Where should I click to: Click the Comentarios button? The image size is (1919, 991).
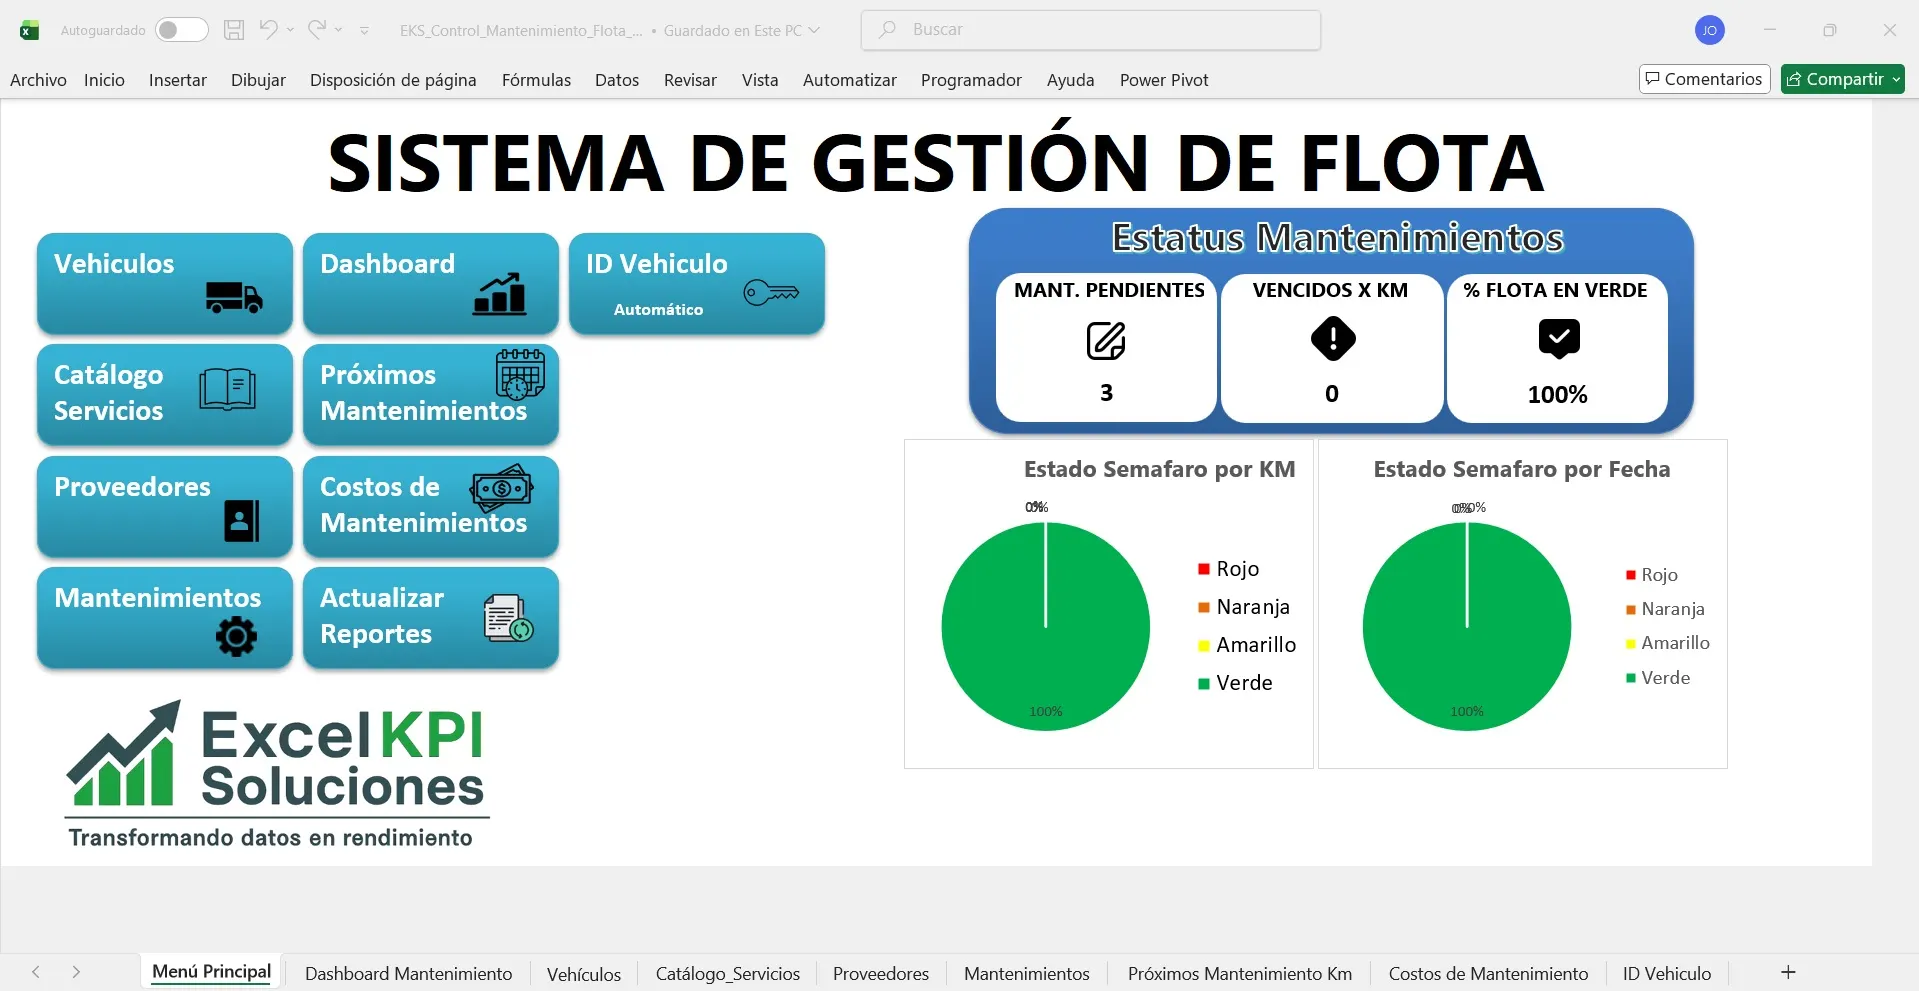(1703, 78)
